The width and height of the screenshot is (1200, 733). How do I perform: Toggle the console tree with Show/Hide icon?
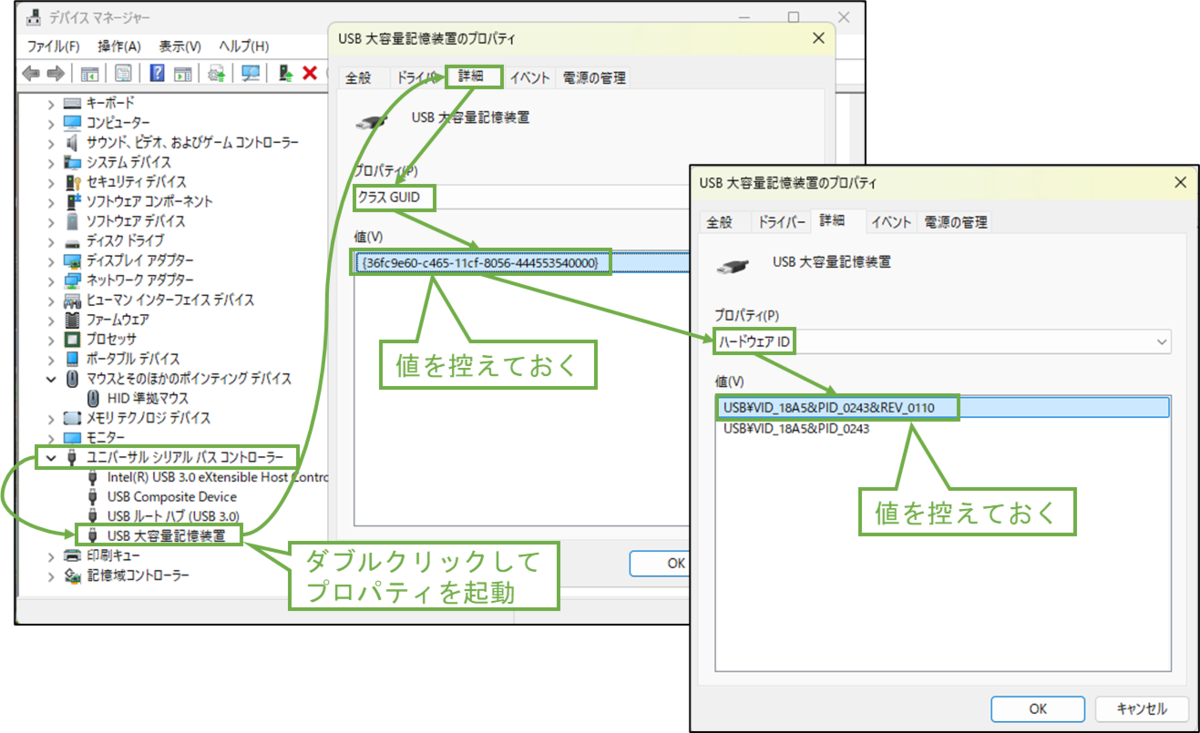pyautogui.click(x=90, y=72)
